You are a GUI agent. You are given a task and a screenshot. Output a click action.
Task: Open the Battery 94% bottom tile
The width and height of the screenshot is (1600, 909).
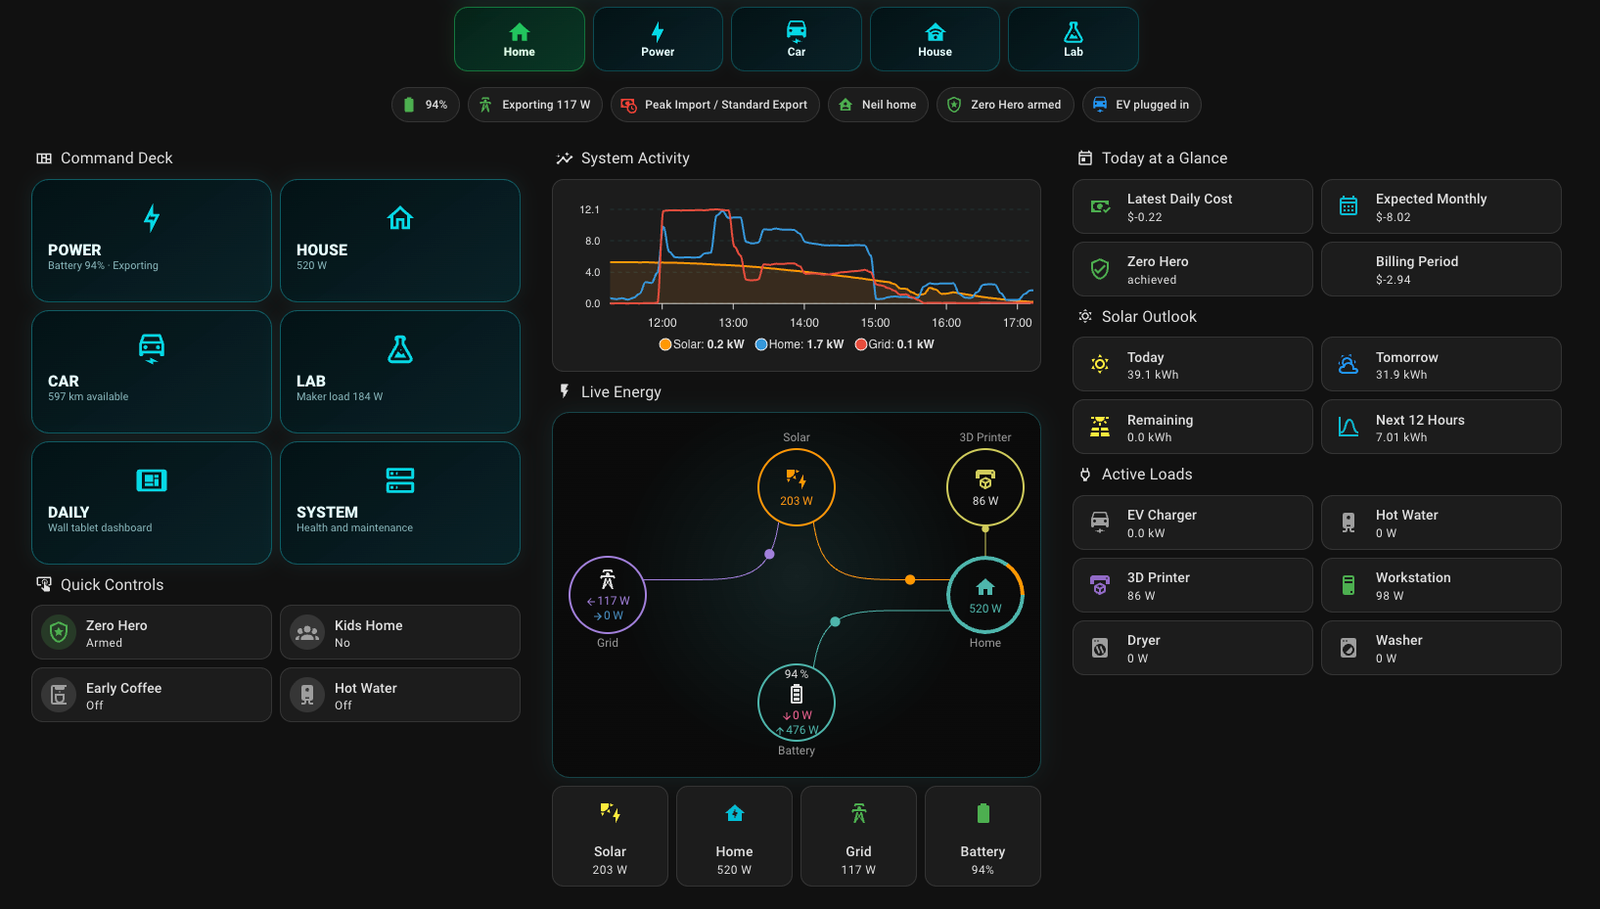(x=983, y=836)
